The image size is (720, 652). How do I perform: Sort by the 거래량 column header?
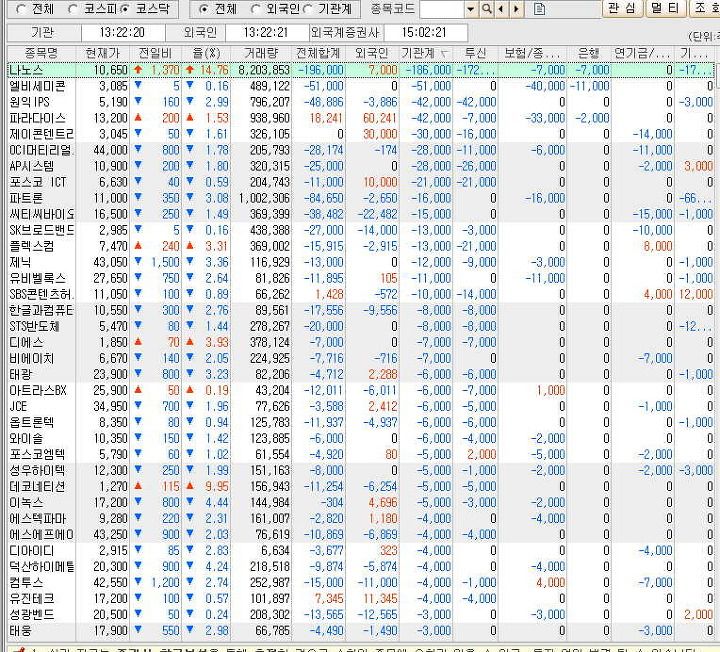coord(261,53)
